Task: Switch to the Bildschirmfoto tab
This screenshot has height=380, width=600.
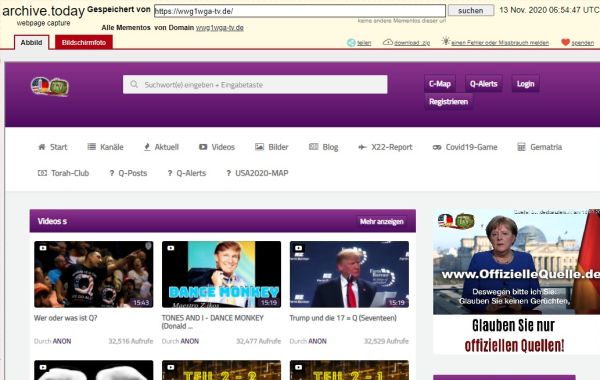Action: (84, 42)
